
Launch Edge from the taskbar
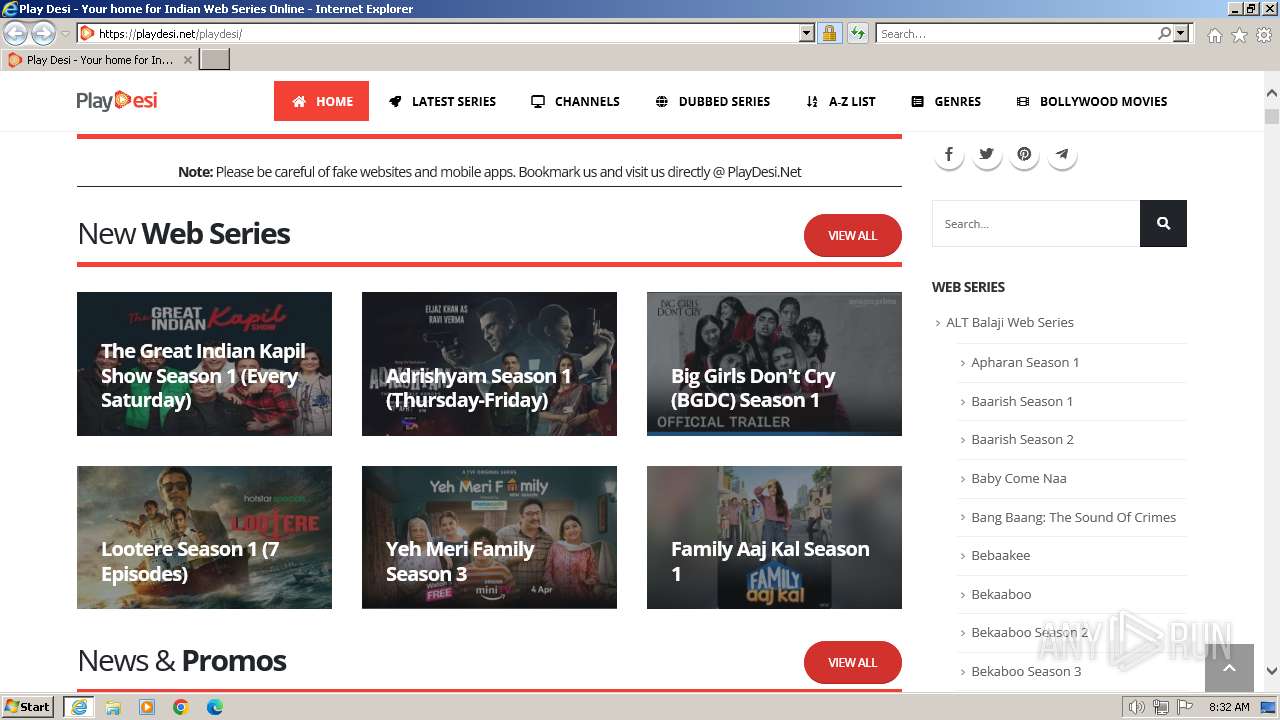click(215, 707)
